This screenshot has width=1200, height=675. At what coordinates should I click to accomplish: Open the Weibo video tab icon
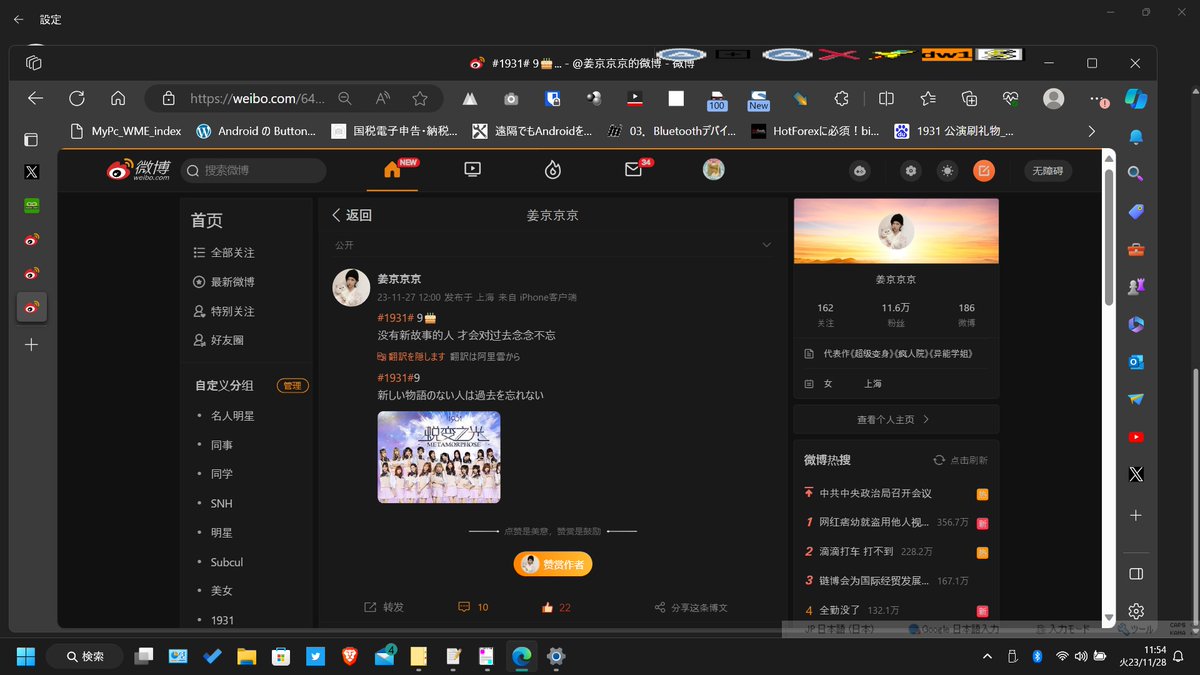click(473, 170)
